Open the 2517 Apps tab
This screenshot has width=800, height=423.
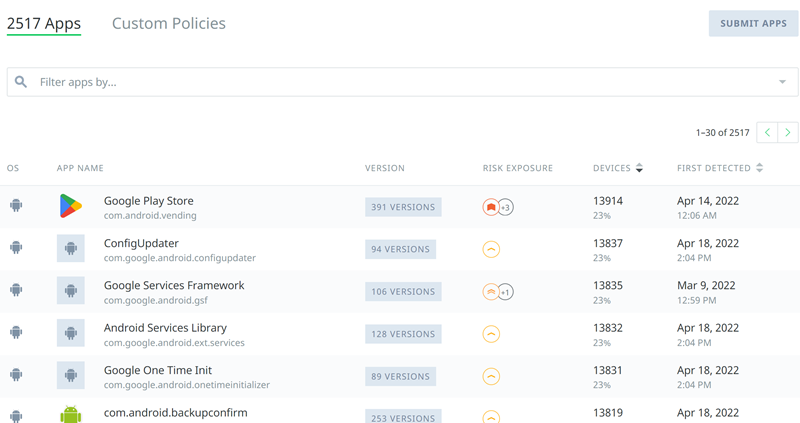[x=44, y=23]
